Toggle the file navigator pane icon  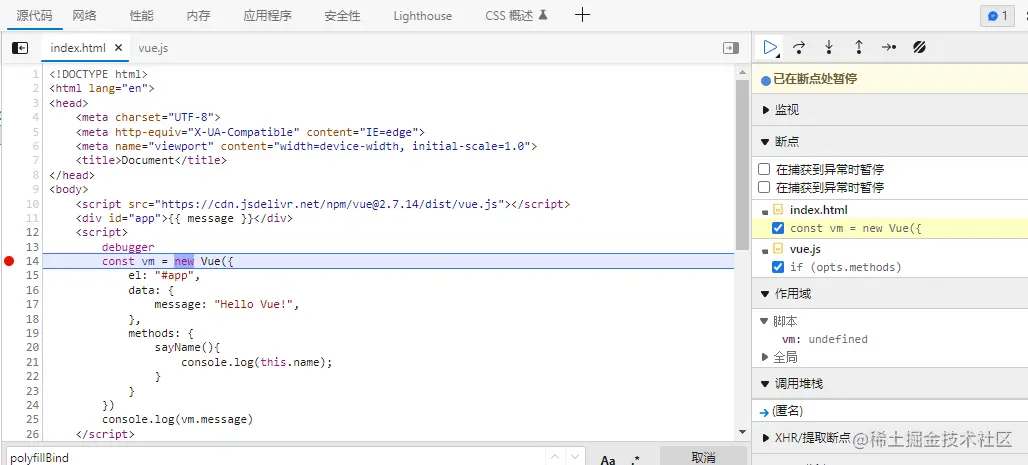coord(20,48)
